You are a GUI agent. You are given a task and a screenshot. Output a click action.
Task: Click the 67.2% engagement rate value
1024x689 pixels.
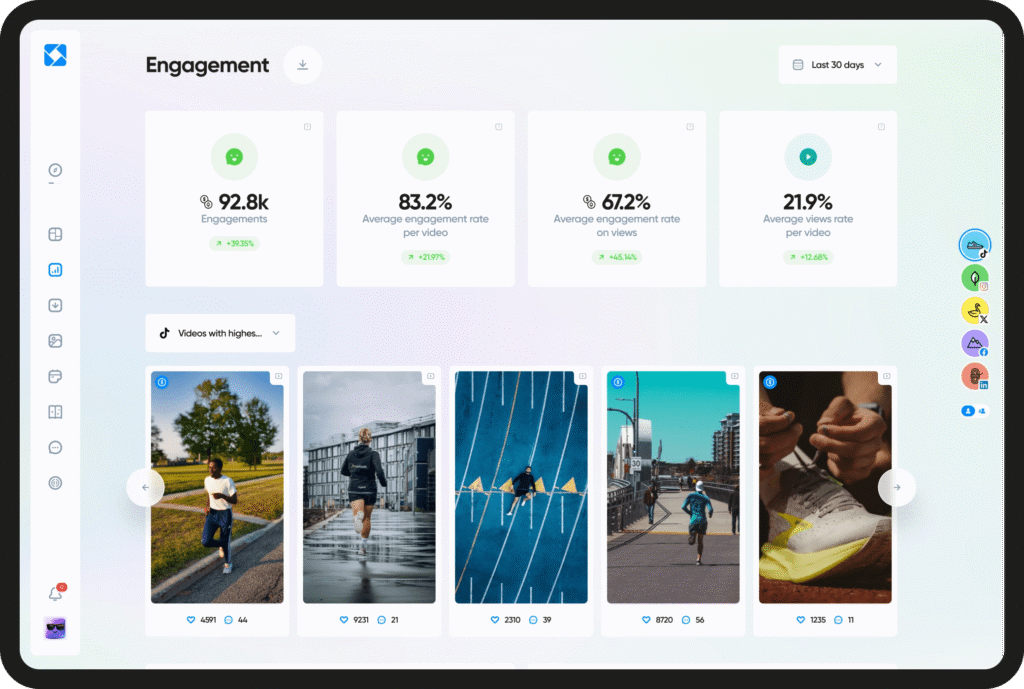(626, 202)
